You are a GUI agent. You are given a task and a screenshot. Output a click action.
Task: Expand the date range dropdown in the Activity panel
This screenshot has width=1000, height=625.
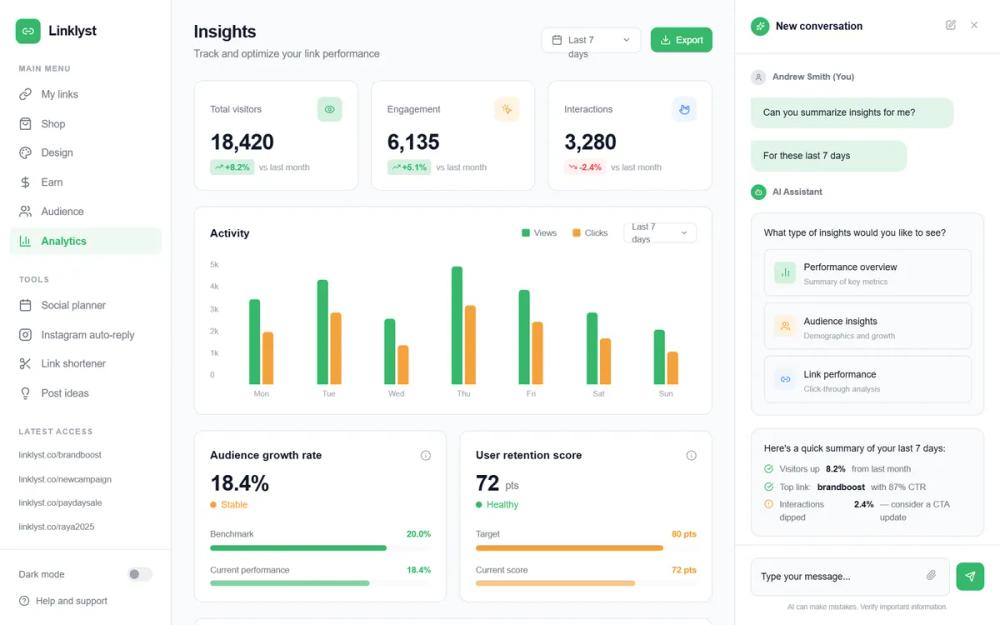[x=659, y=231]
